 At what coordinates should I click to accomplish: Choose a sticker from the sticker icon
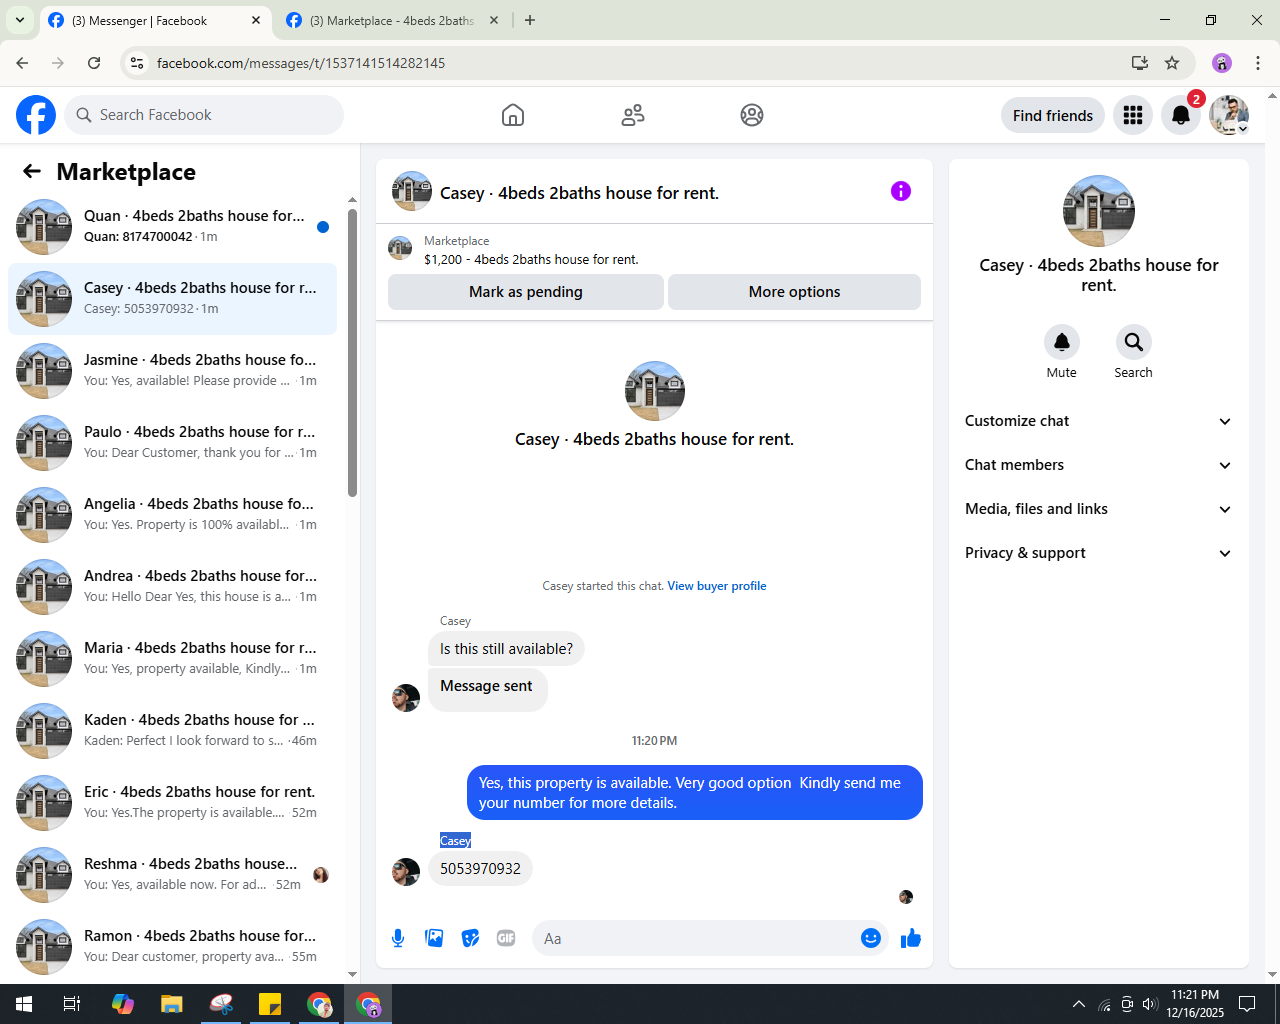coord(470,938)
